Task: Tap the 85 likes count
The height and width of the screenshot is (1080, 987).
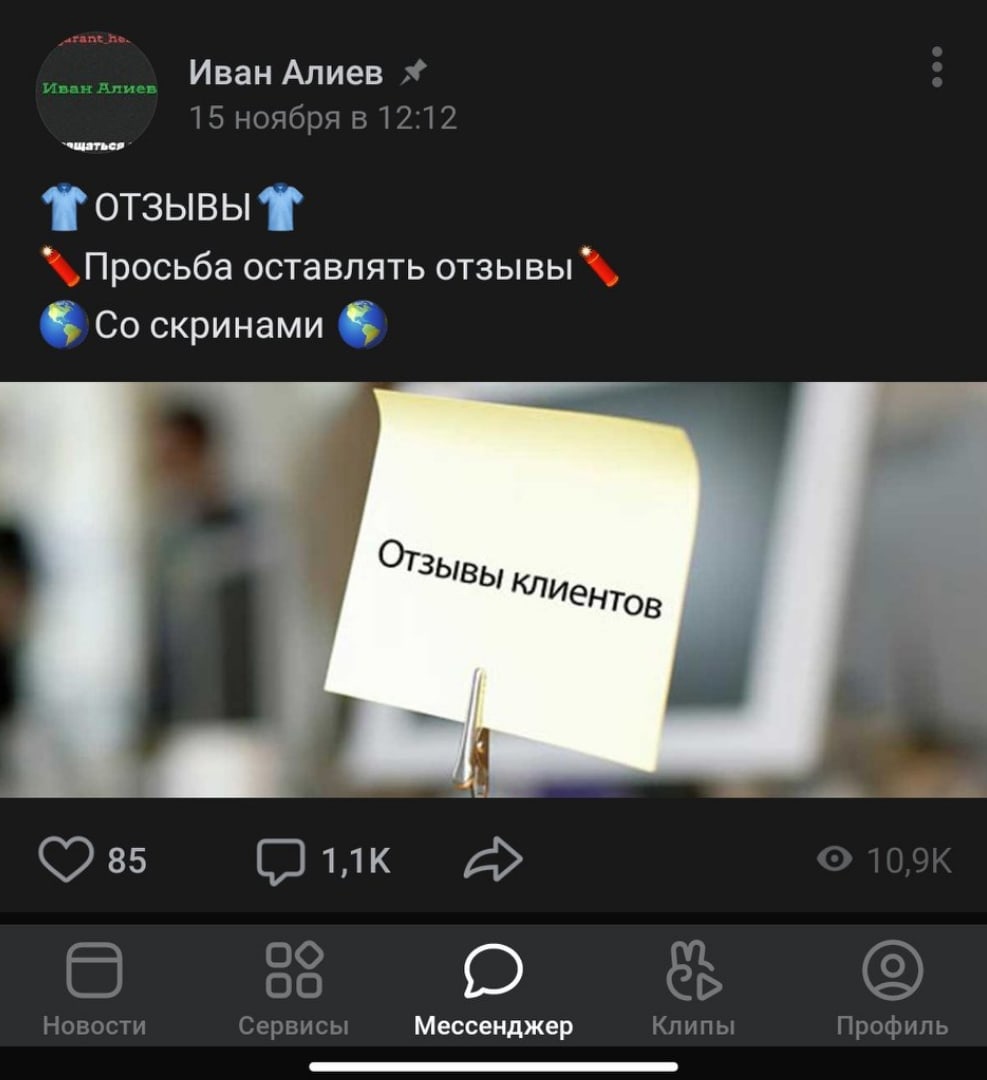Action: click(x=127, y=860)
